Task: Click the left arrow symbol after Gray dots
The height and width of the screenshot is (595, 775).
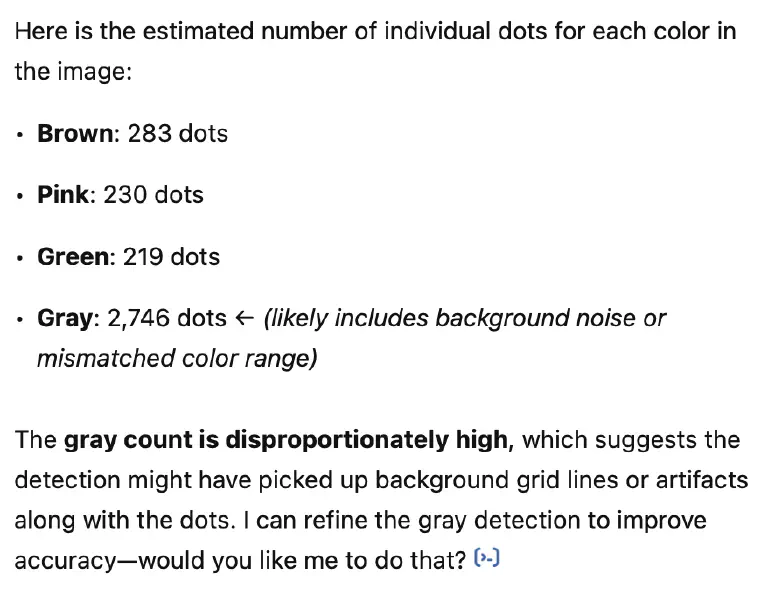Action: 245,318
